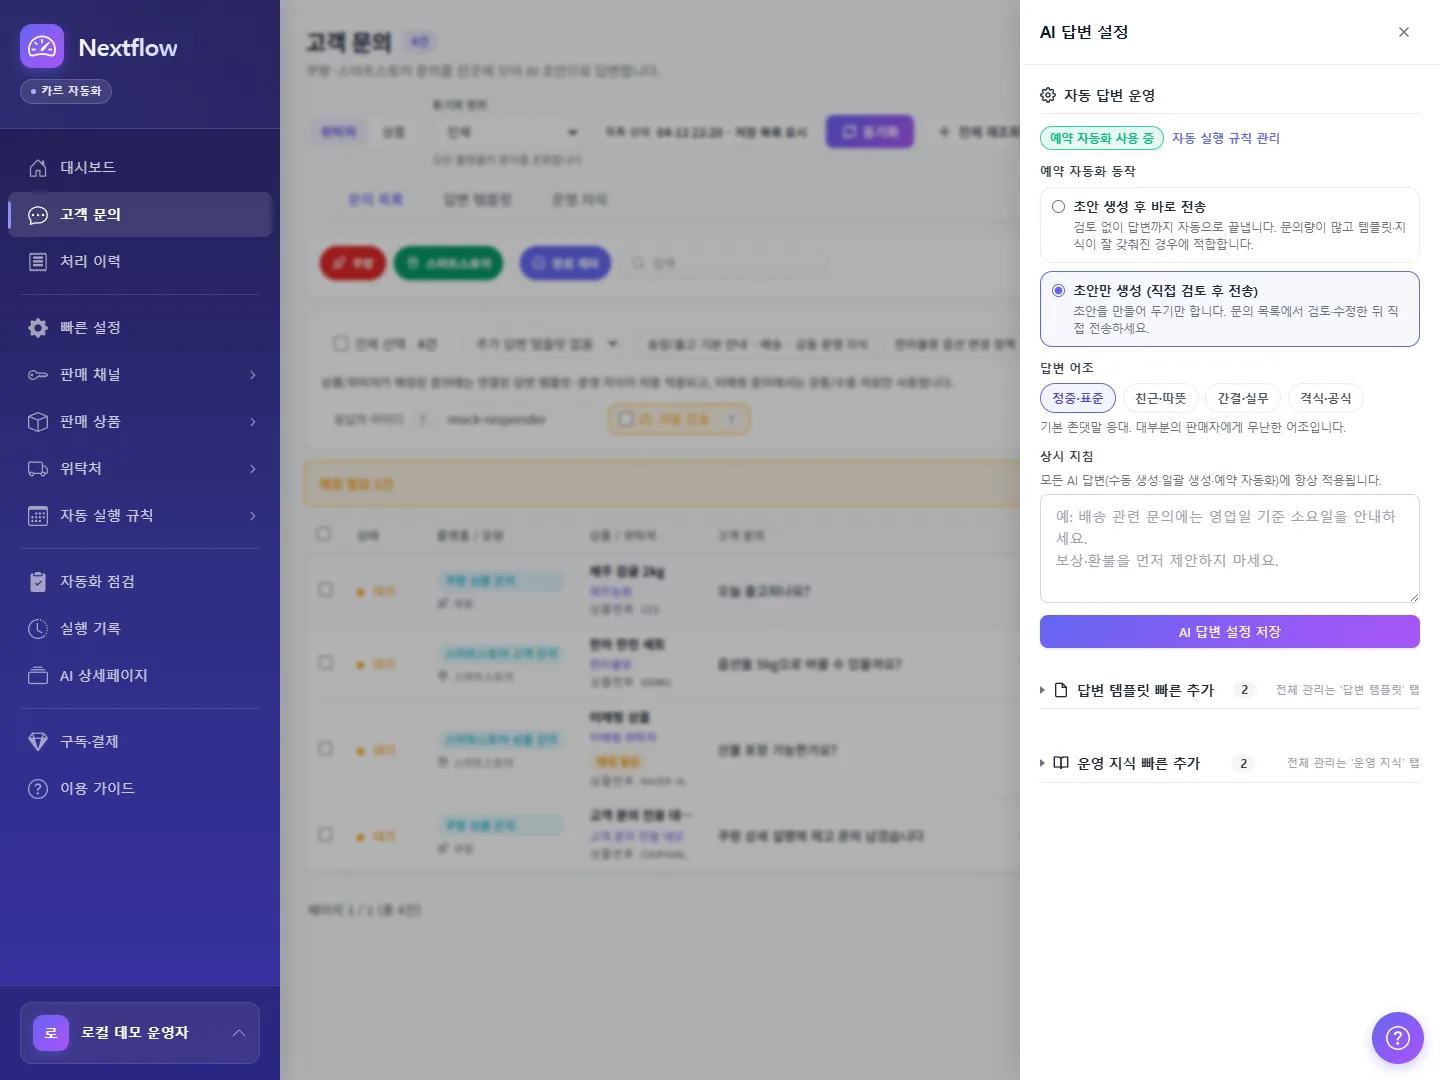The width and height of the screenshot is (1440, 1080).
Task: Expand the 위탁처 submenu chevron
Action: tap(252, 469)
